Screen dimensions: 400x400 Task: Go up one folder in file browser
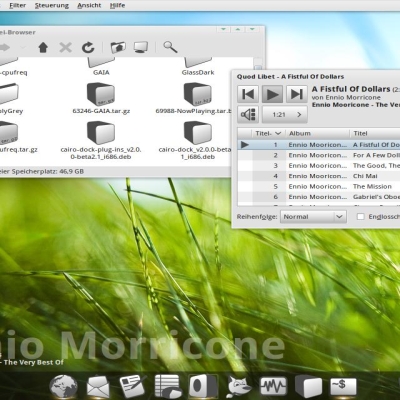coord(43,47)
